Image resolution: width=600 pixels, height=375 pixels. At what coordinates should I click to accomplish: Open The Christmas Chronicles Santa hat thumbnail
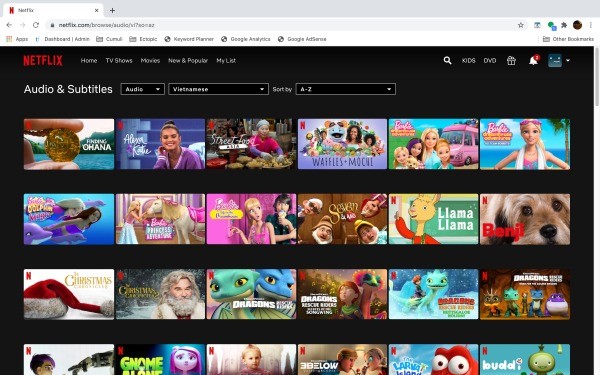pos(69,294)
